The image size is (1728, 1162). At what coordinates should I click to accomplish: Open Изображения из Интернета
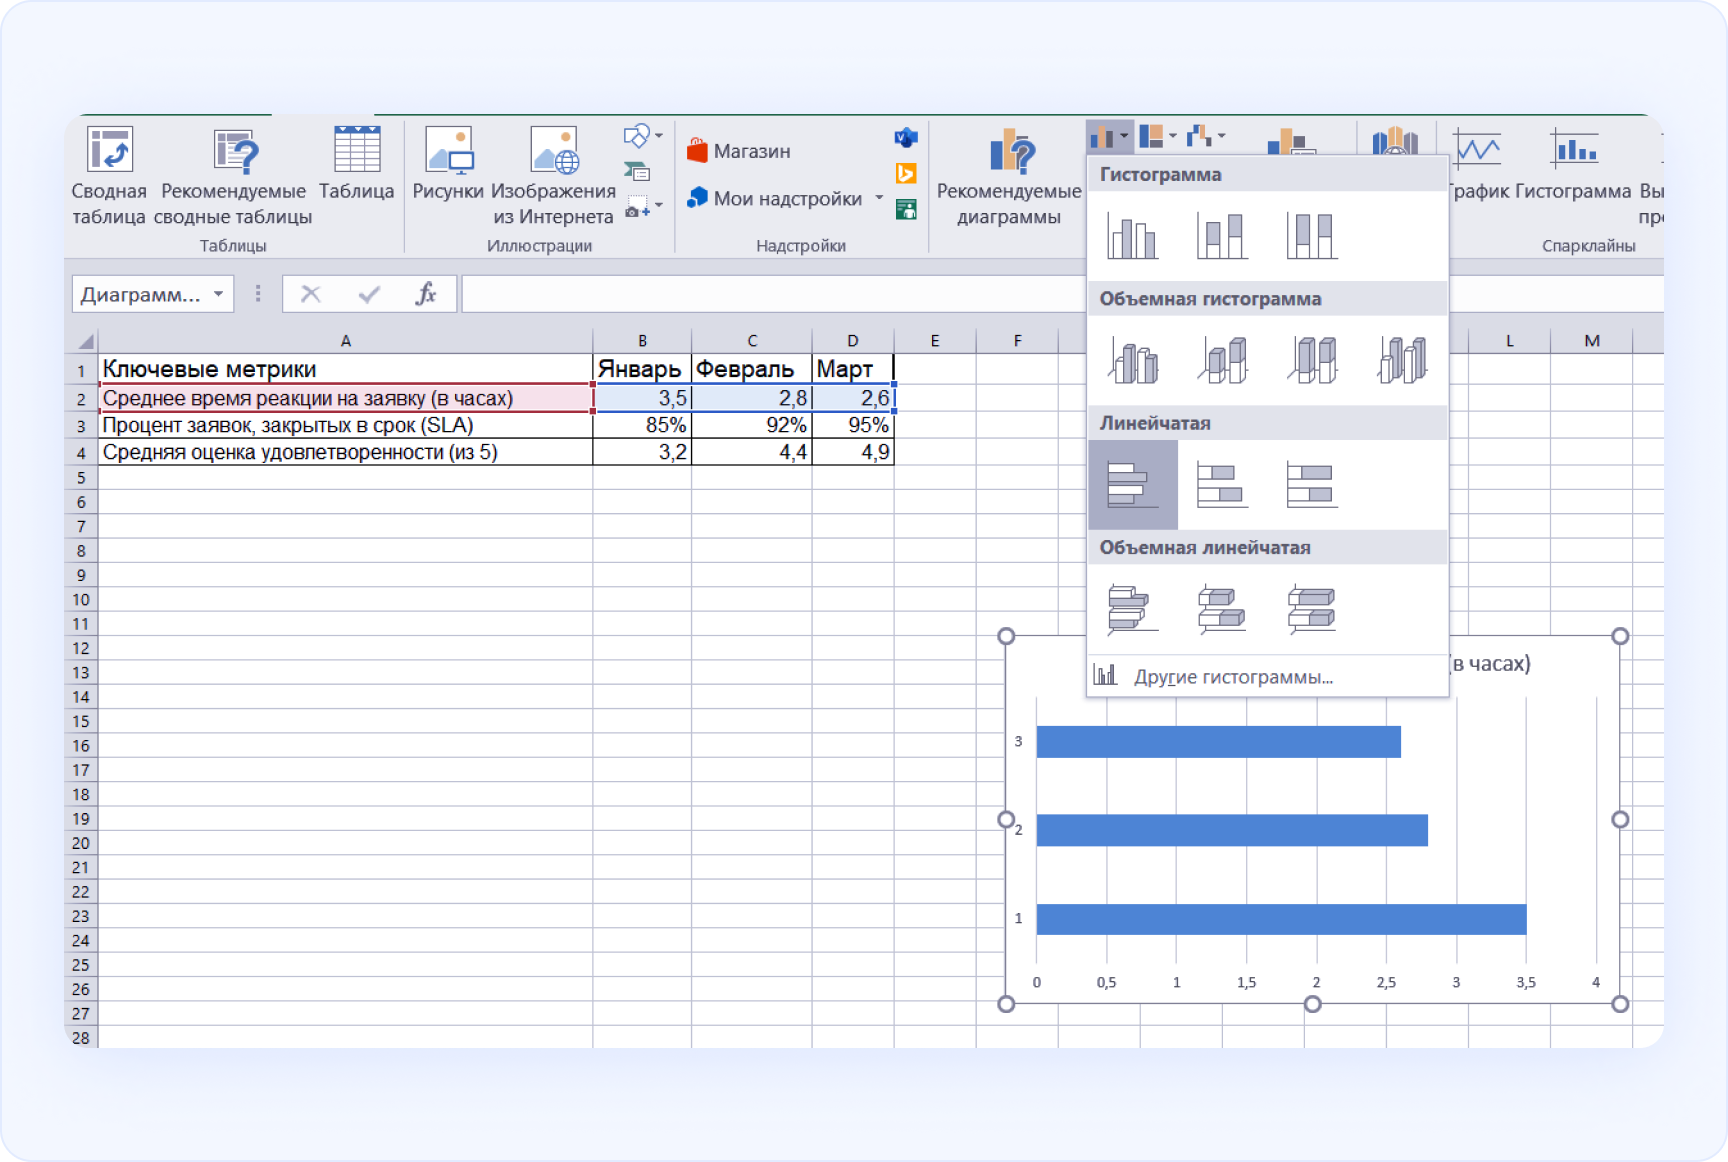553,152
